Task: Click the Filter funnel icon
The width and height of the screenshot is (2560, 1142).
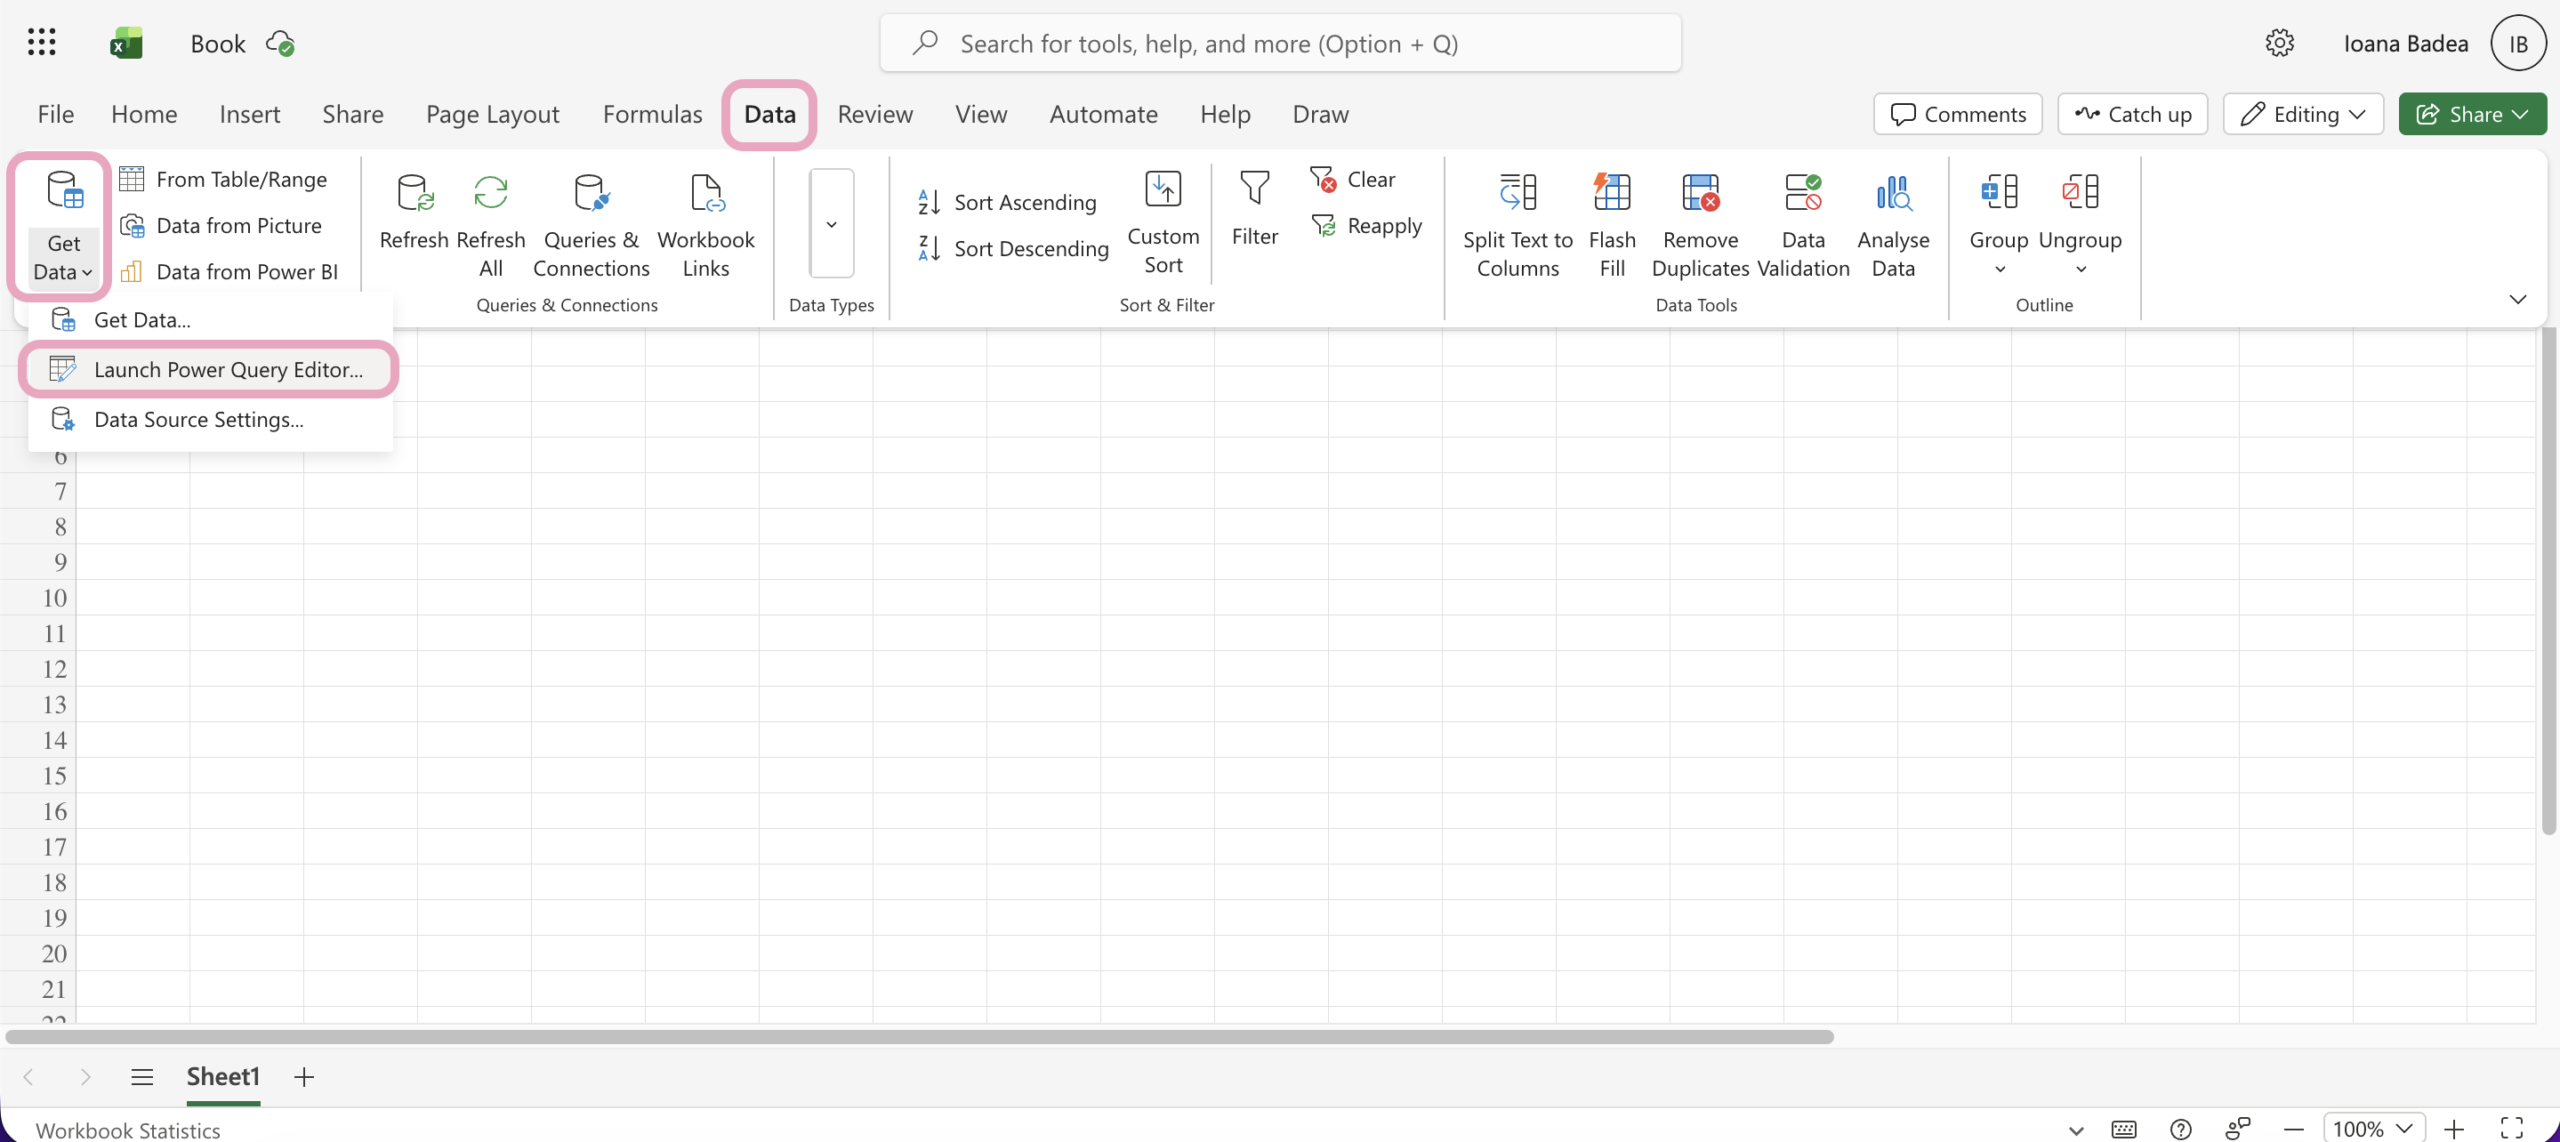Action: (x=1254, y=189)
